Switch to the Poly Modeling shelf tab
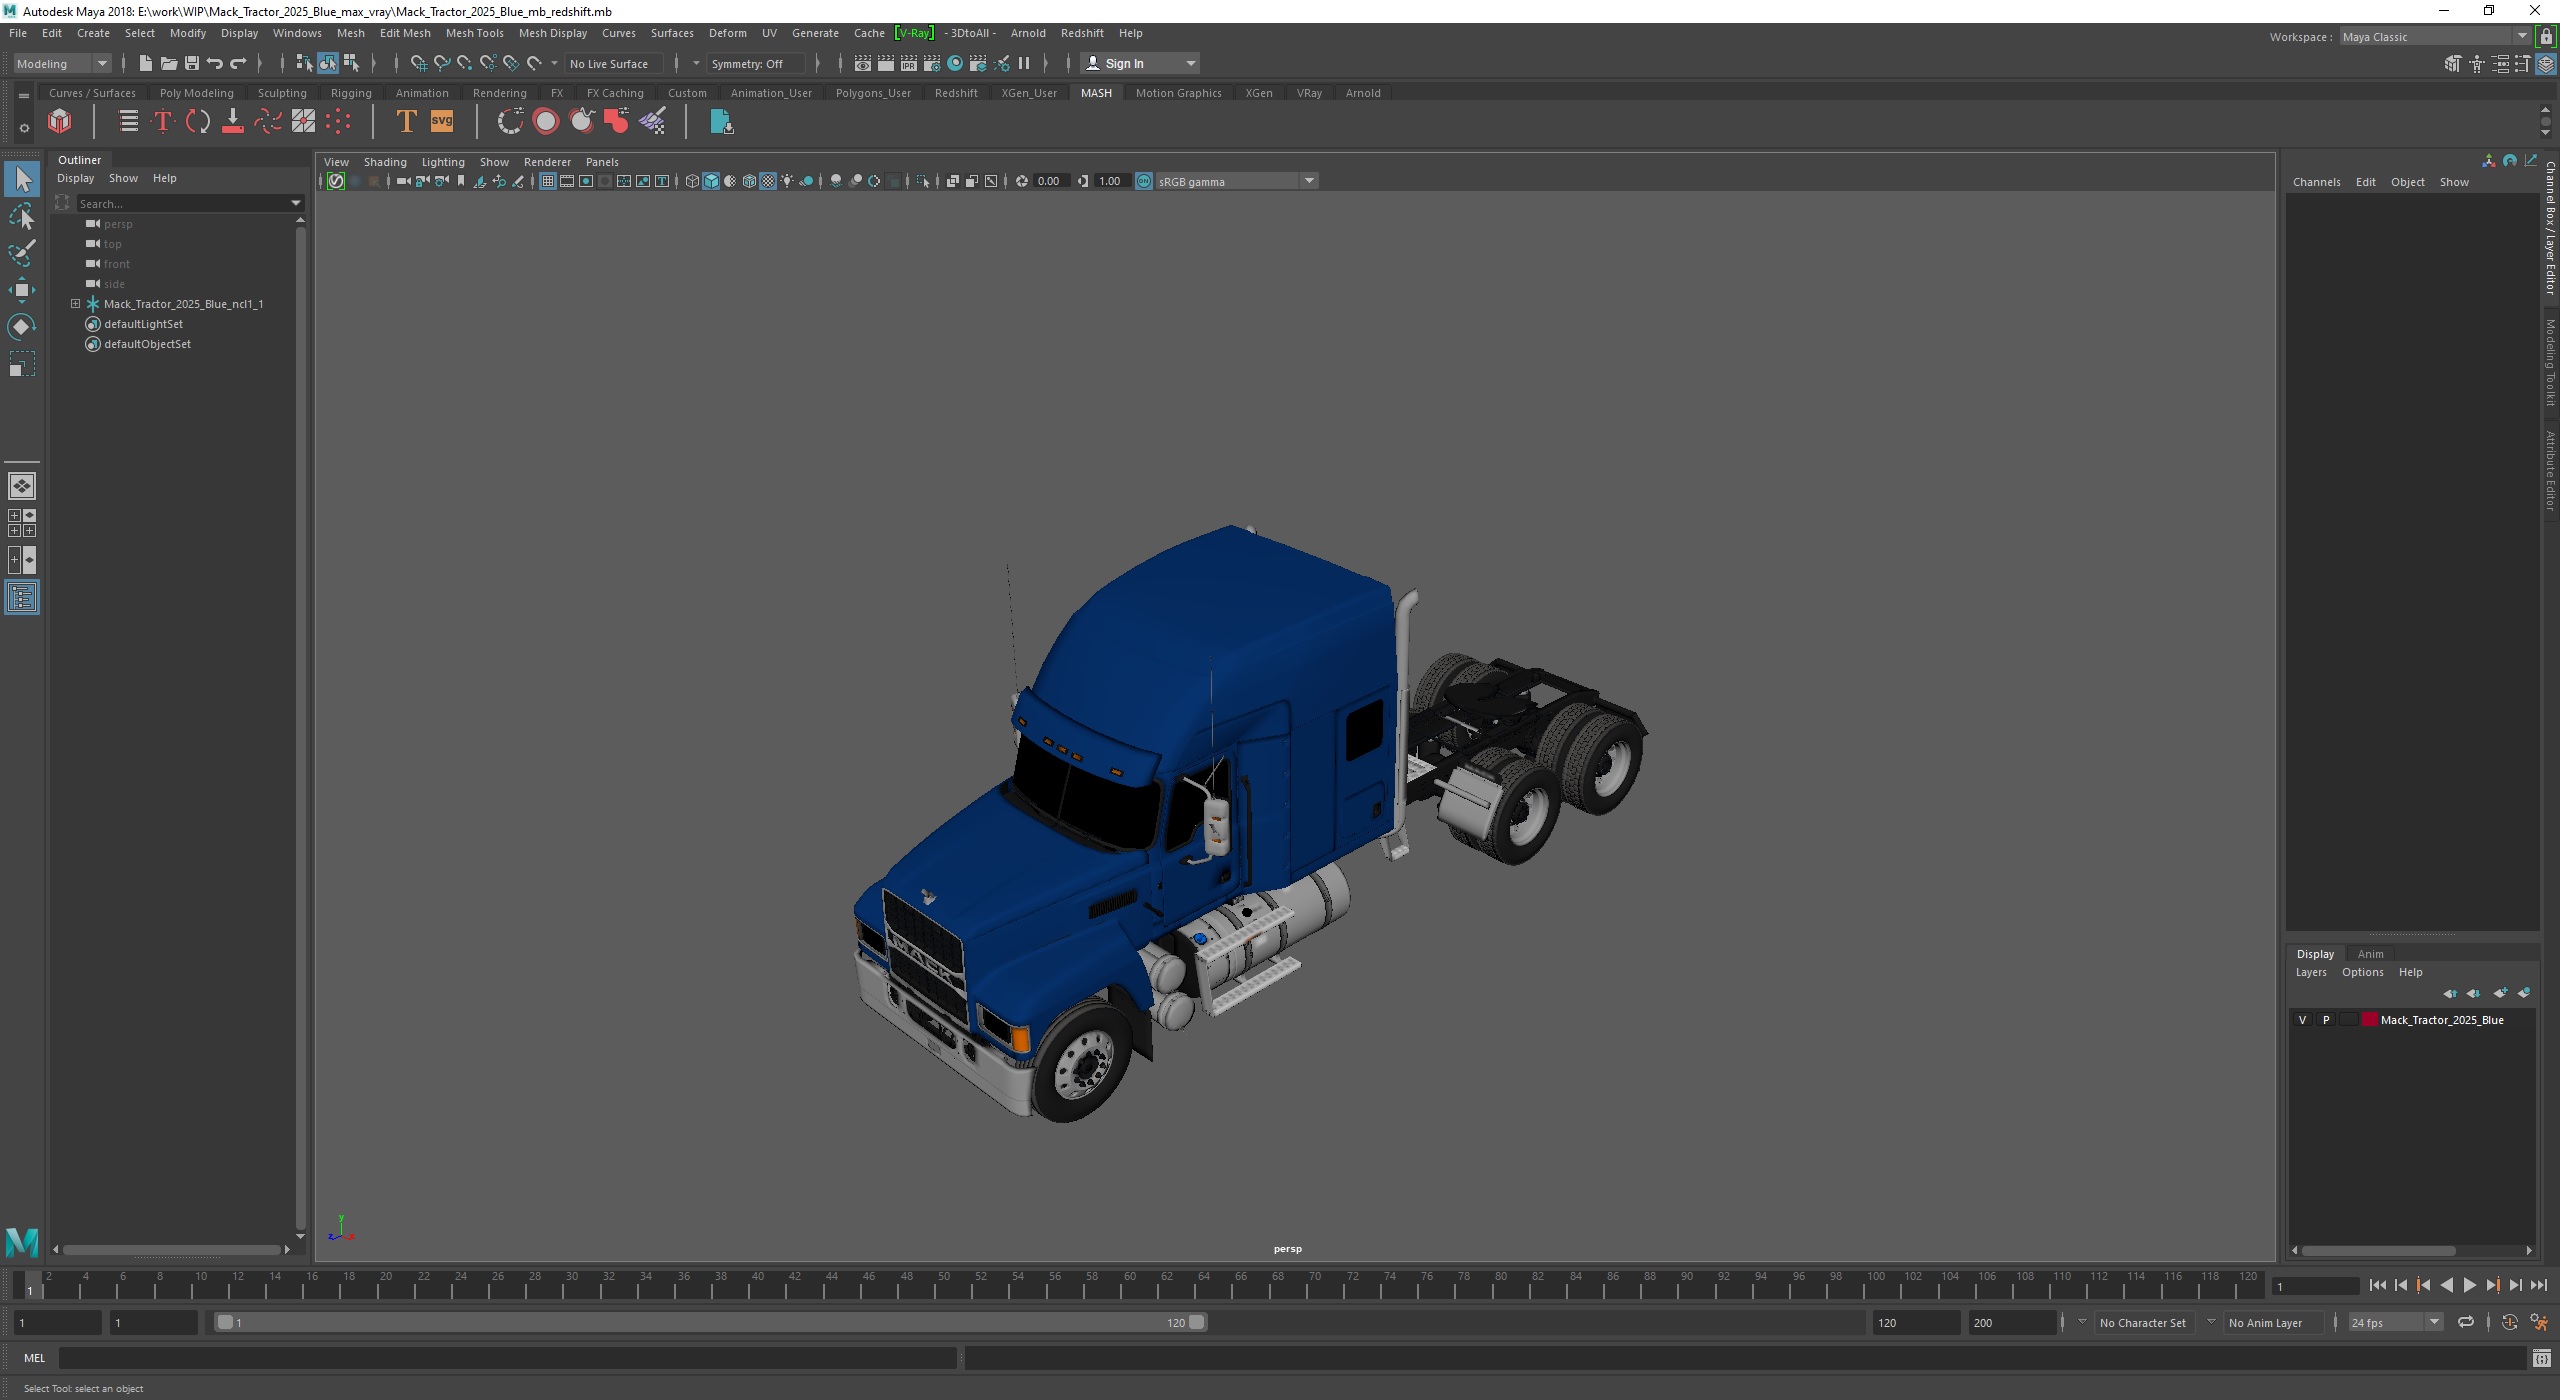2560x1400 pixels. [196, 93]
